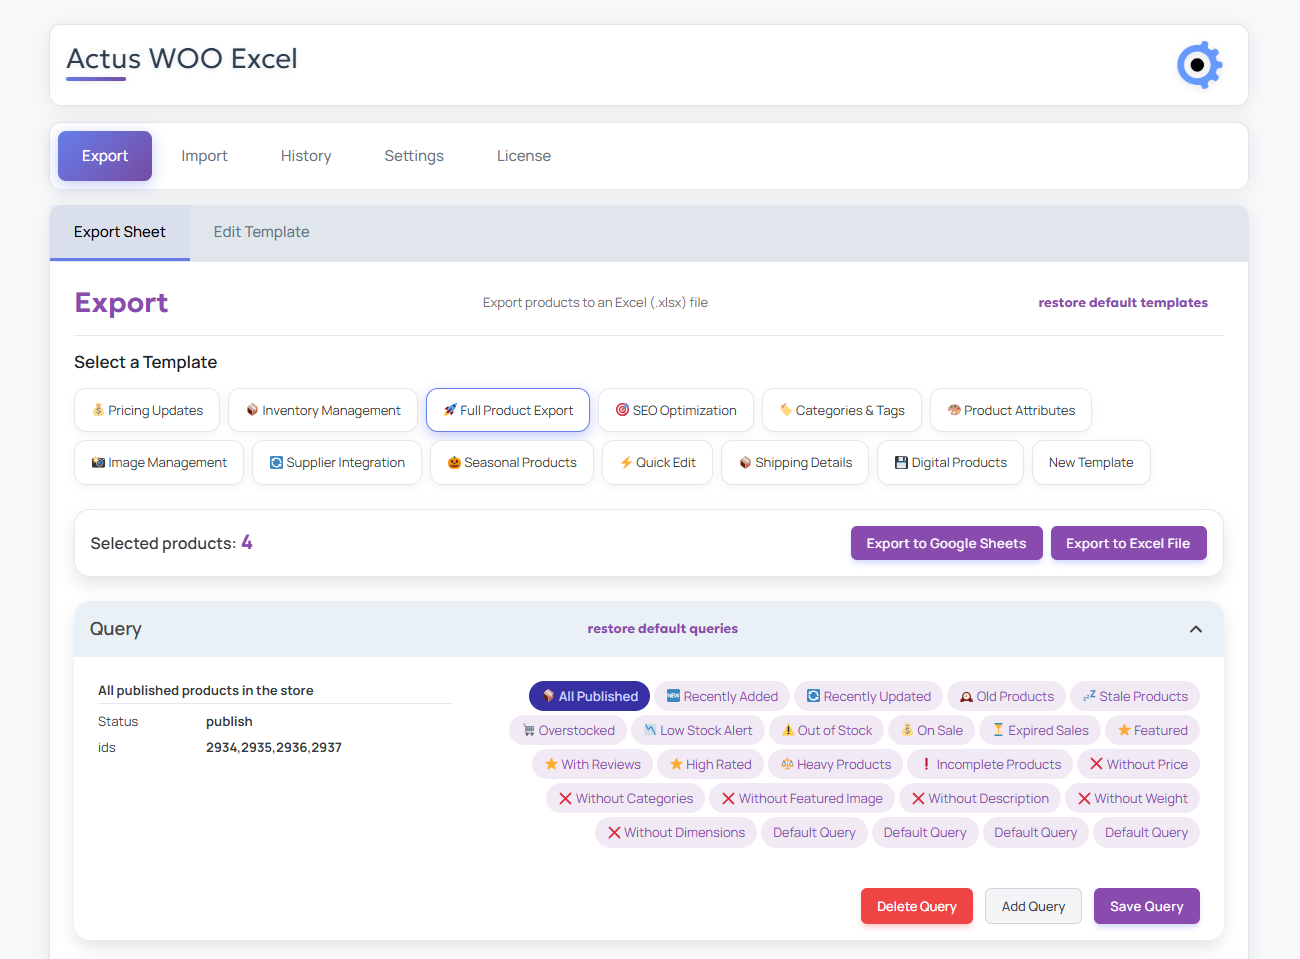Select the Categories & Tags template
Screen dimensions: 1300x959
[x=841, y=410]
